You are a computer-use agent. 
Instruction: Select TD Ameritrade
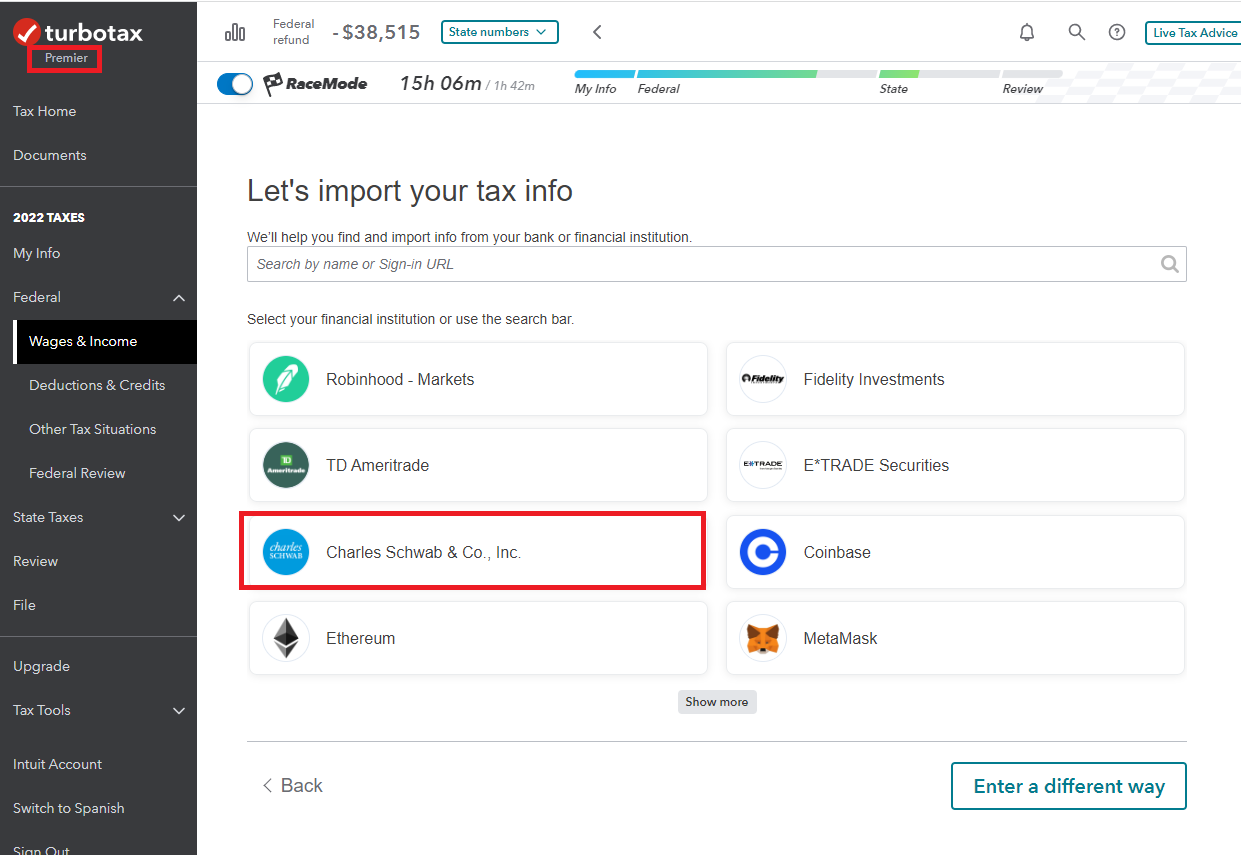[x=478, y=465]
